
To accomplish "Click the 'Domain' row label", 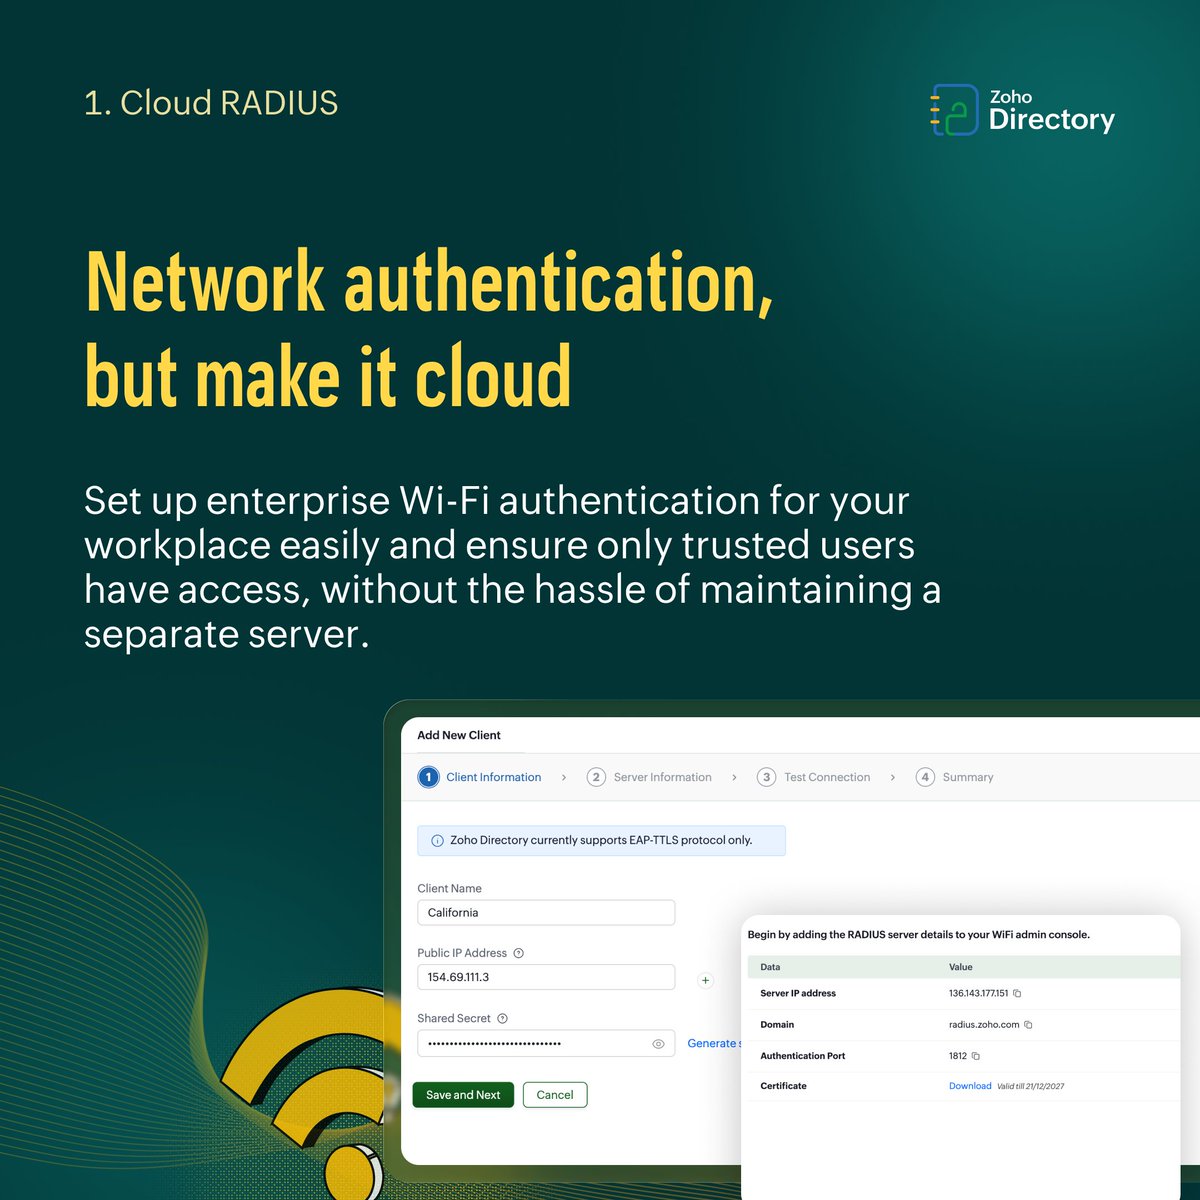I will coord(777,1024).
